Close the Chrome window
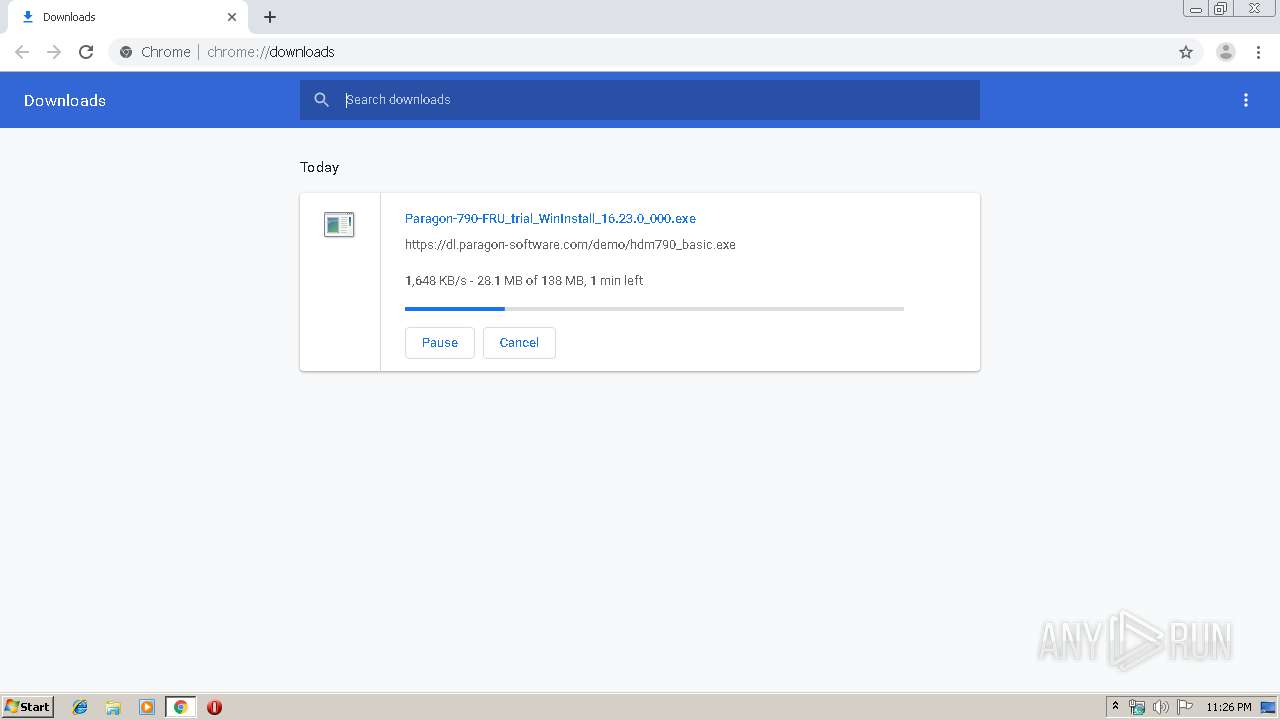The image size is (1280, 720). click(1254, 9)
